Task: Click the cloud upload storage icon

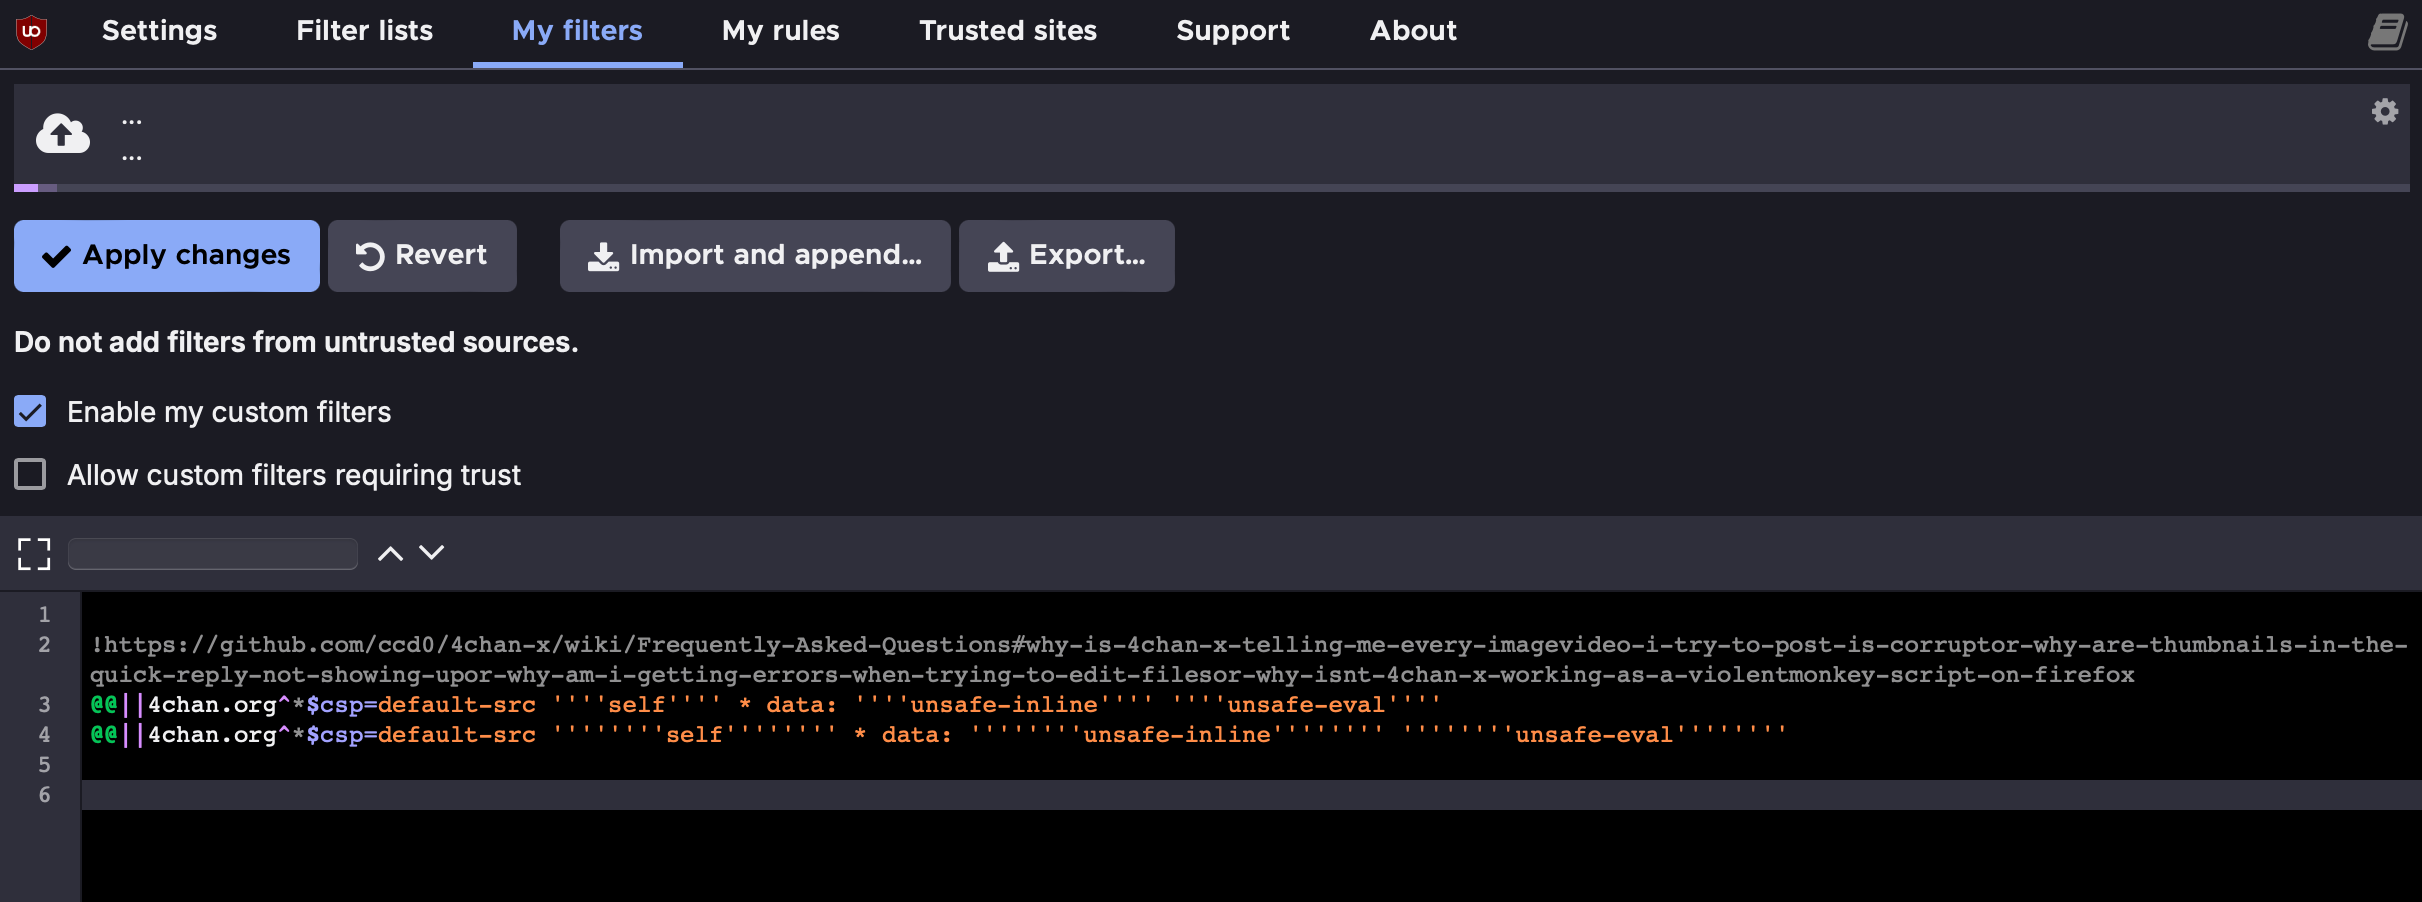Action: coord(63,134)
